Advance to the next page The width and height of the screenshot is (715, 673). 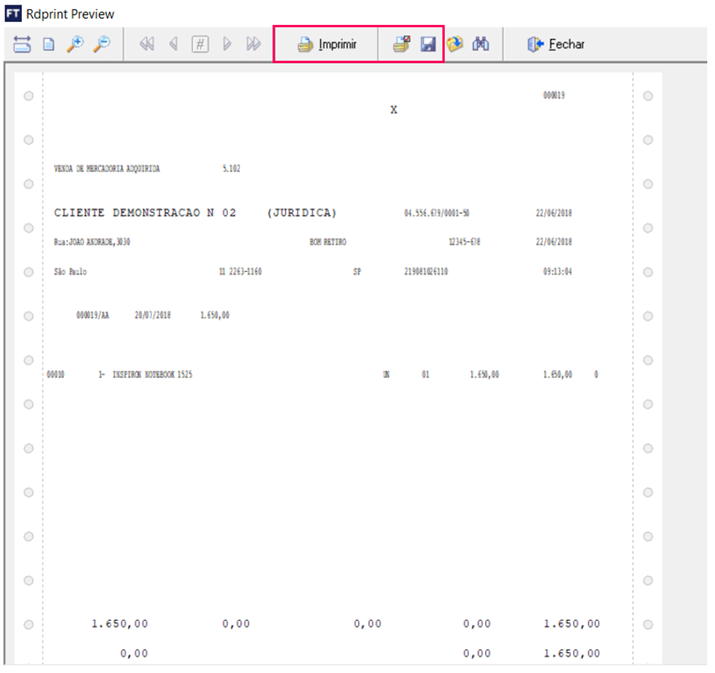(227, 45)
